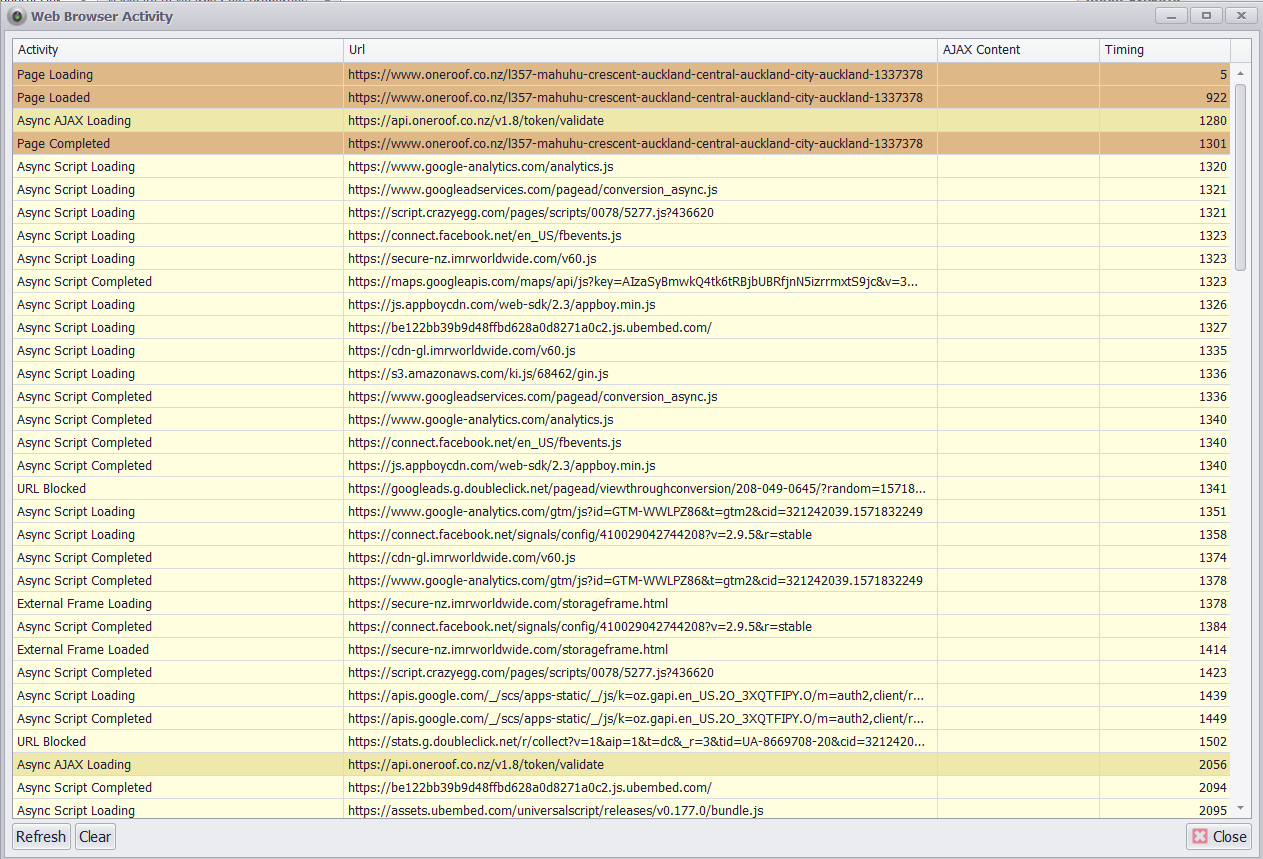Click the scrollbar up arrow
The width and height of the screenshot is (1263, 859).
click(1241, 74)
